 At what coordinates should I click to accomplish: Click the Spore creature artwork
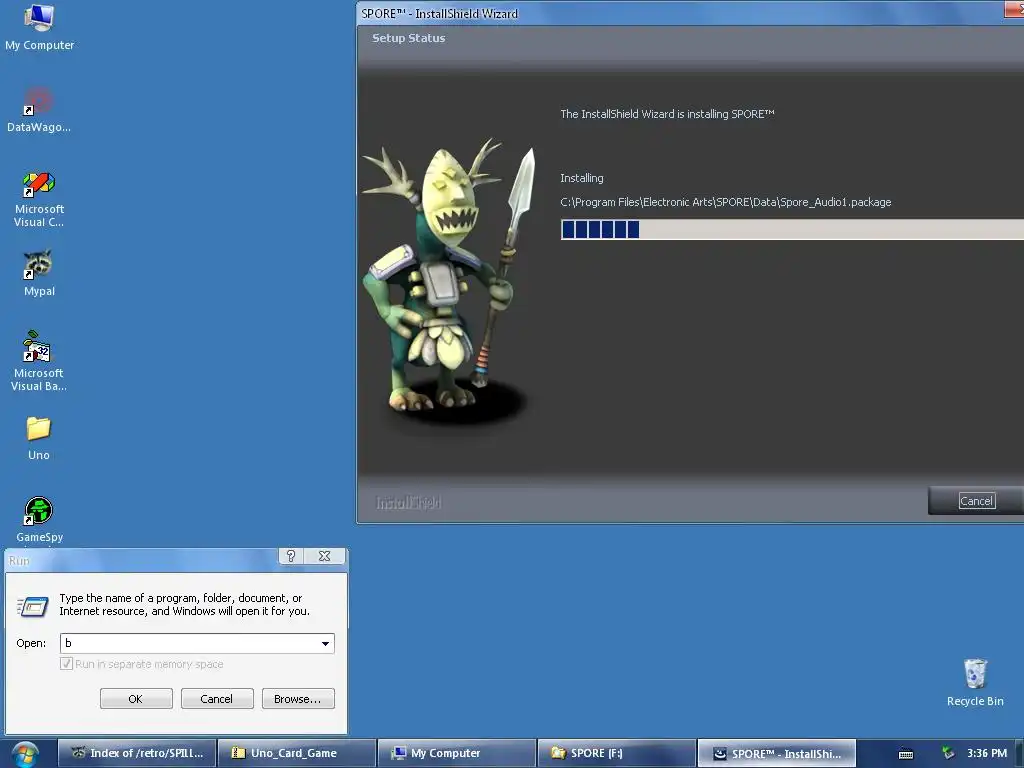coord(451,281)
